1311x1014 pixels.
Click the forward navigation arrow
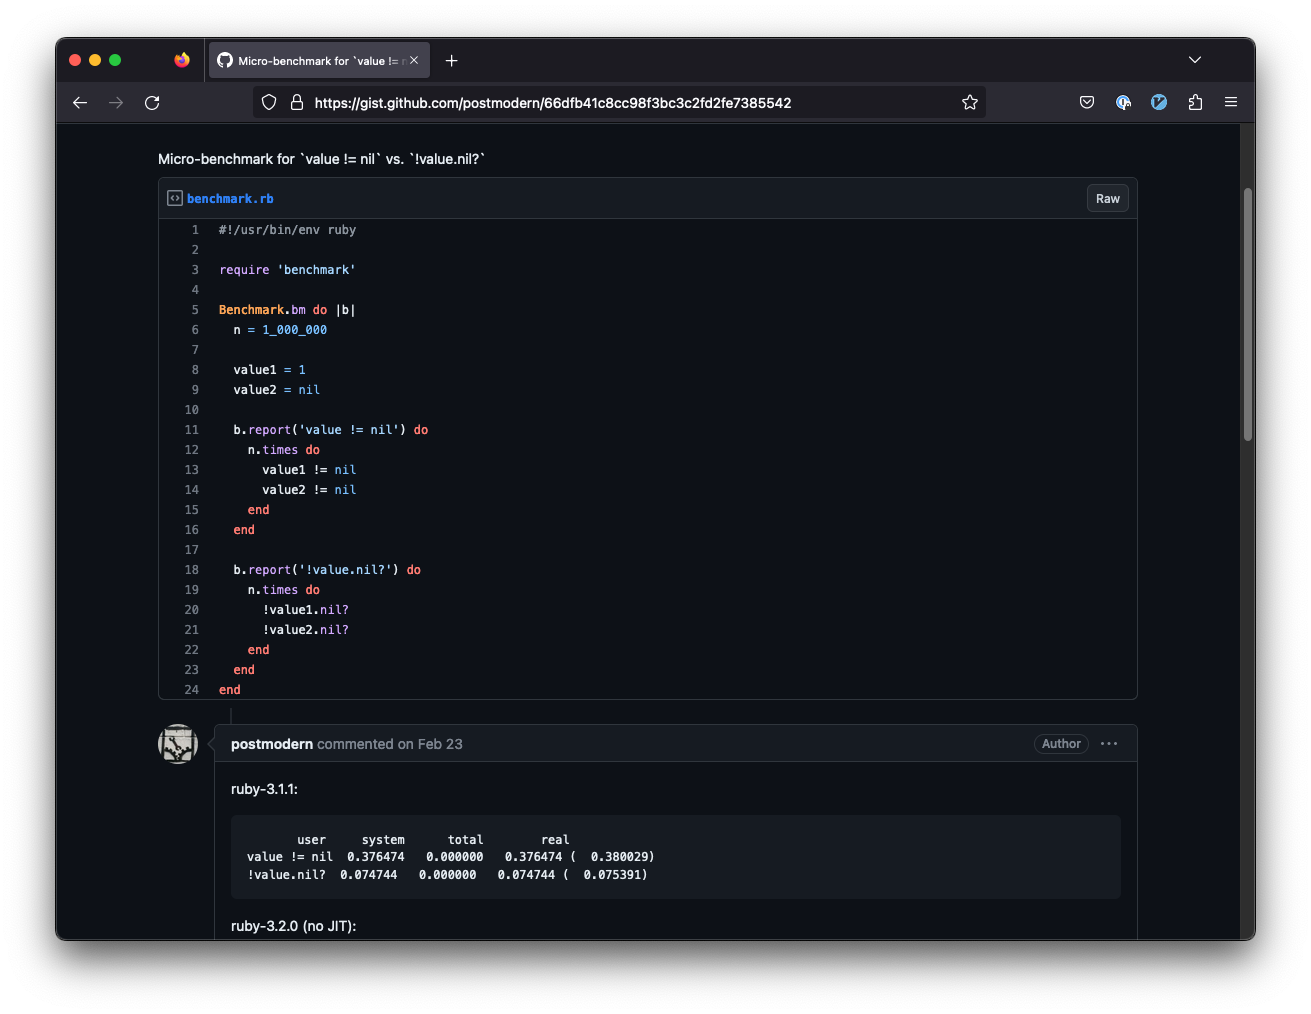(116, 102)
